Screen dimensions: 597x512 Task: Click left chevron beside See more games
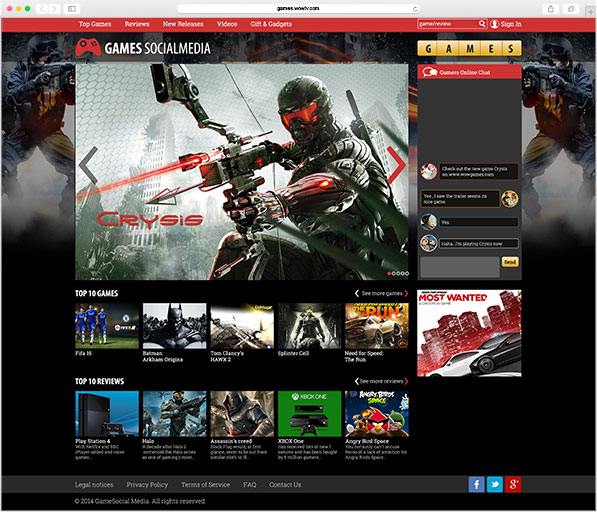[357, 293]
